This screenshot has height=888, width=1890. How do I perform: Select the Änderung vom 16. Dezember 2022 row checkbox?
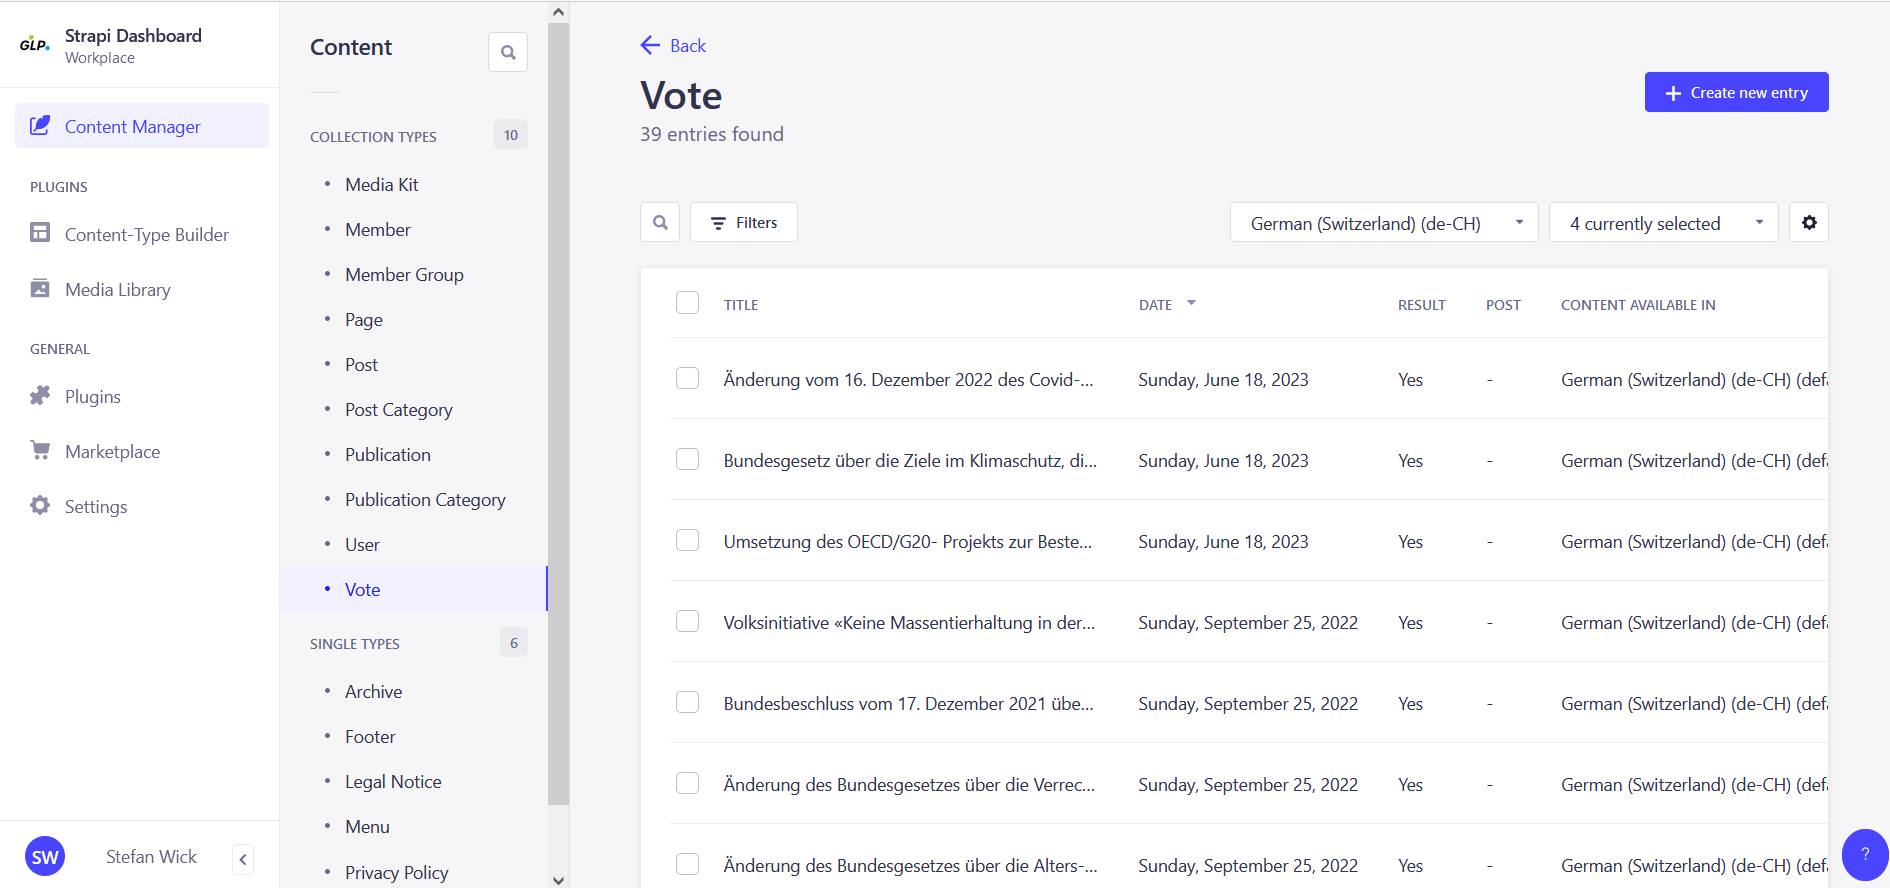point(687,378)
